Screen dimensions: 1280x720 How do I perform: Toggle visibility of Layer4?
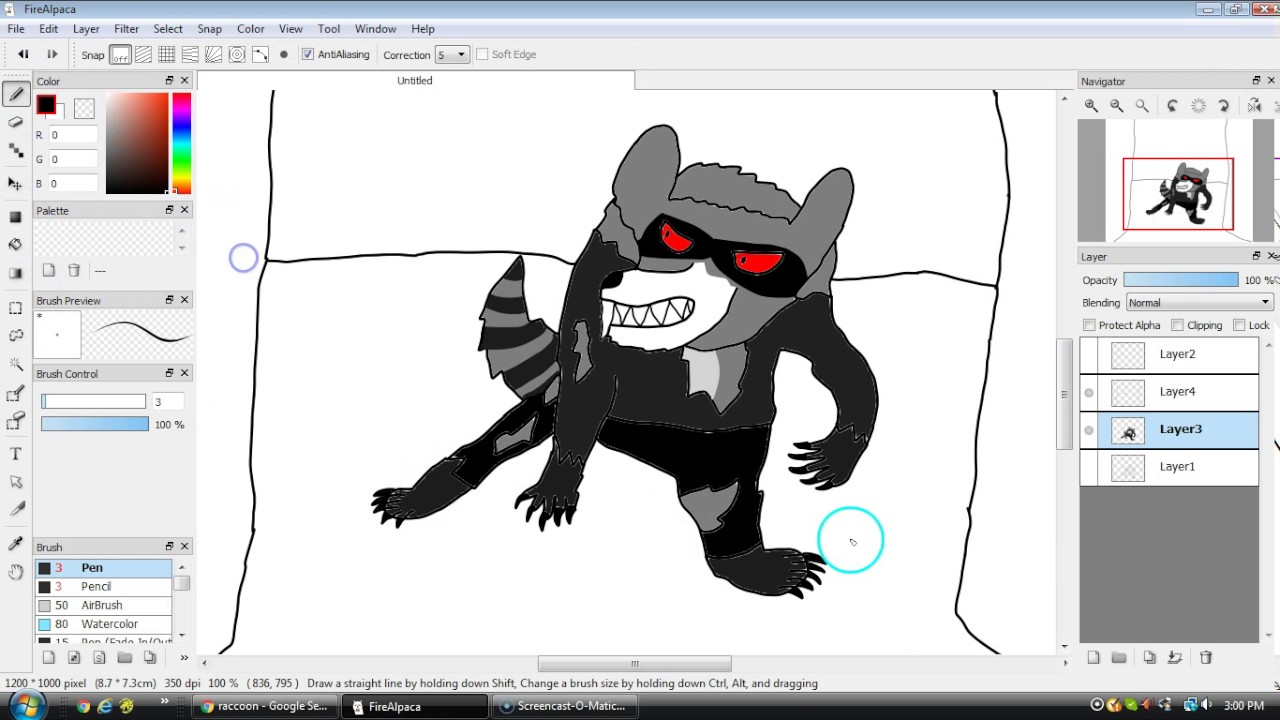1089,392
